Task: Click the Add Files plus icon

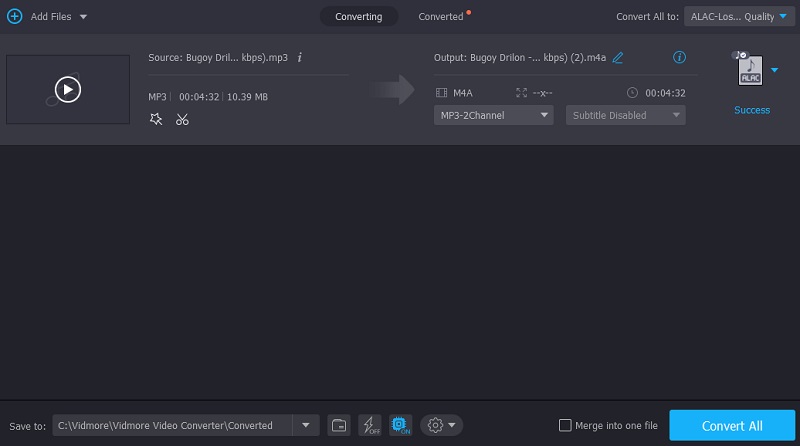Action: [14, 17]
